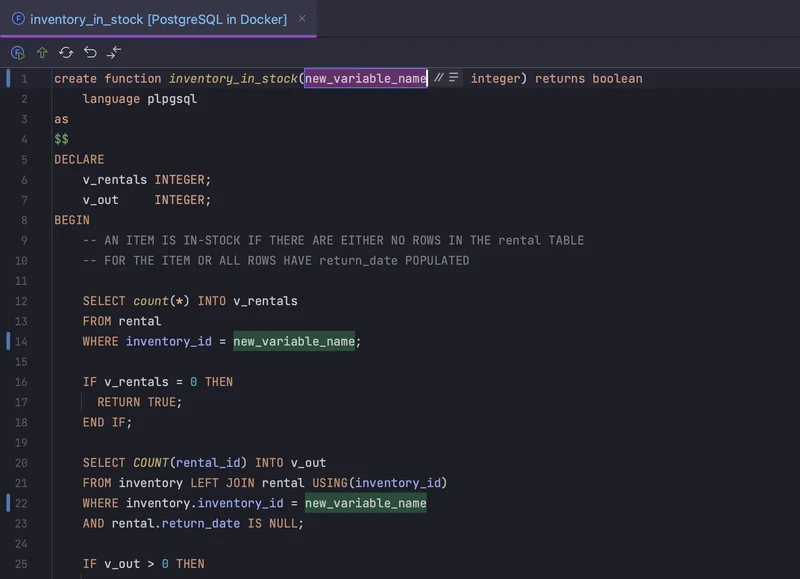Click the undo arrow toolbar icon
Screen dimensions: 800x579
pos(88,52)
